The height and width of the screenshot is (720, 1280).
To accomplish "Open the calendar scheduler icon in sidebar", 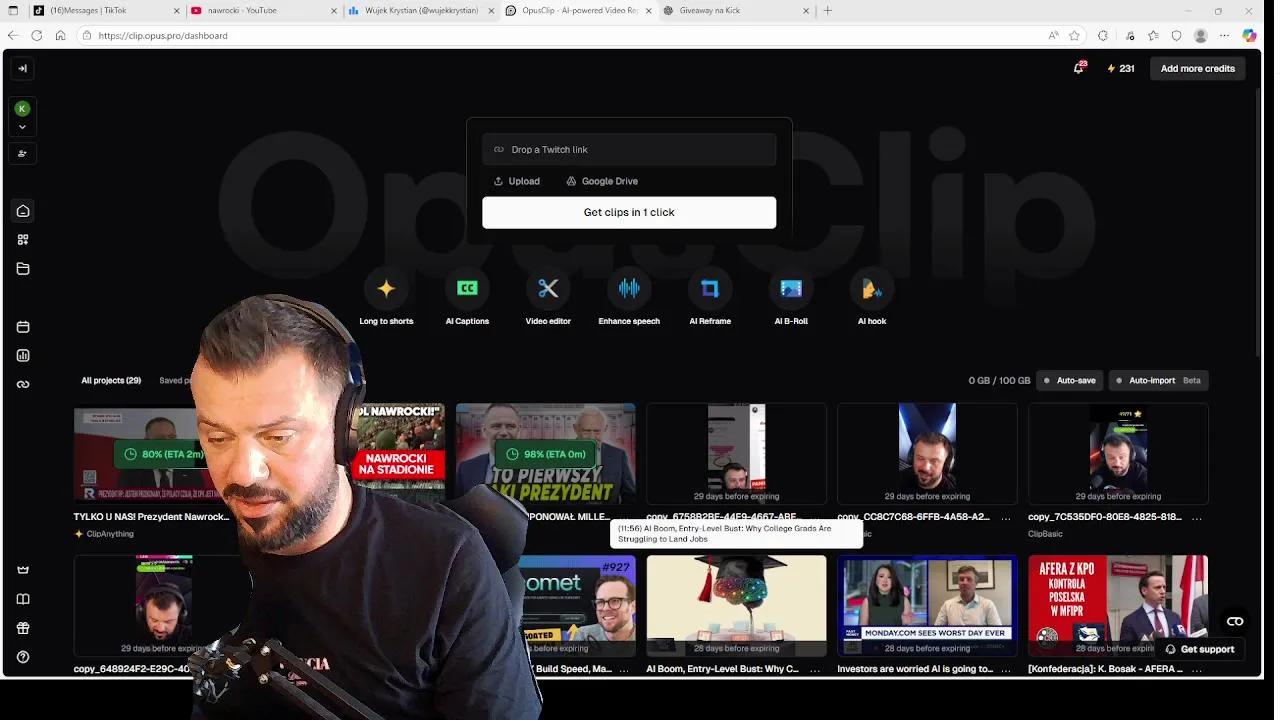I will coord(23,327).
